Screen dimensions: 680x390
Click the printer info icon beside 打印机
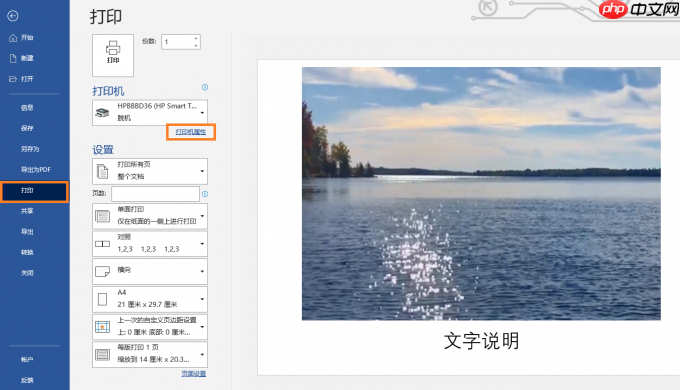click(205, 87)
